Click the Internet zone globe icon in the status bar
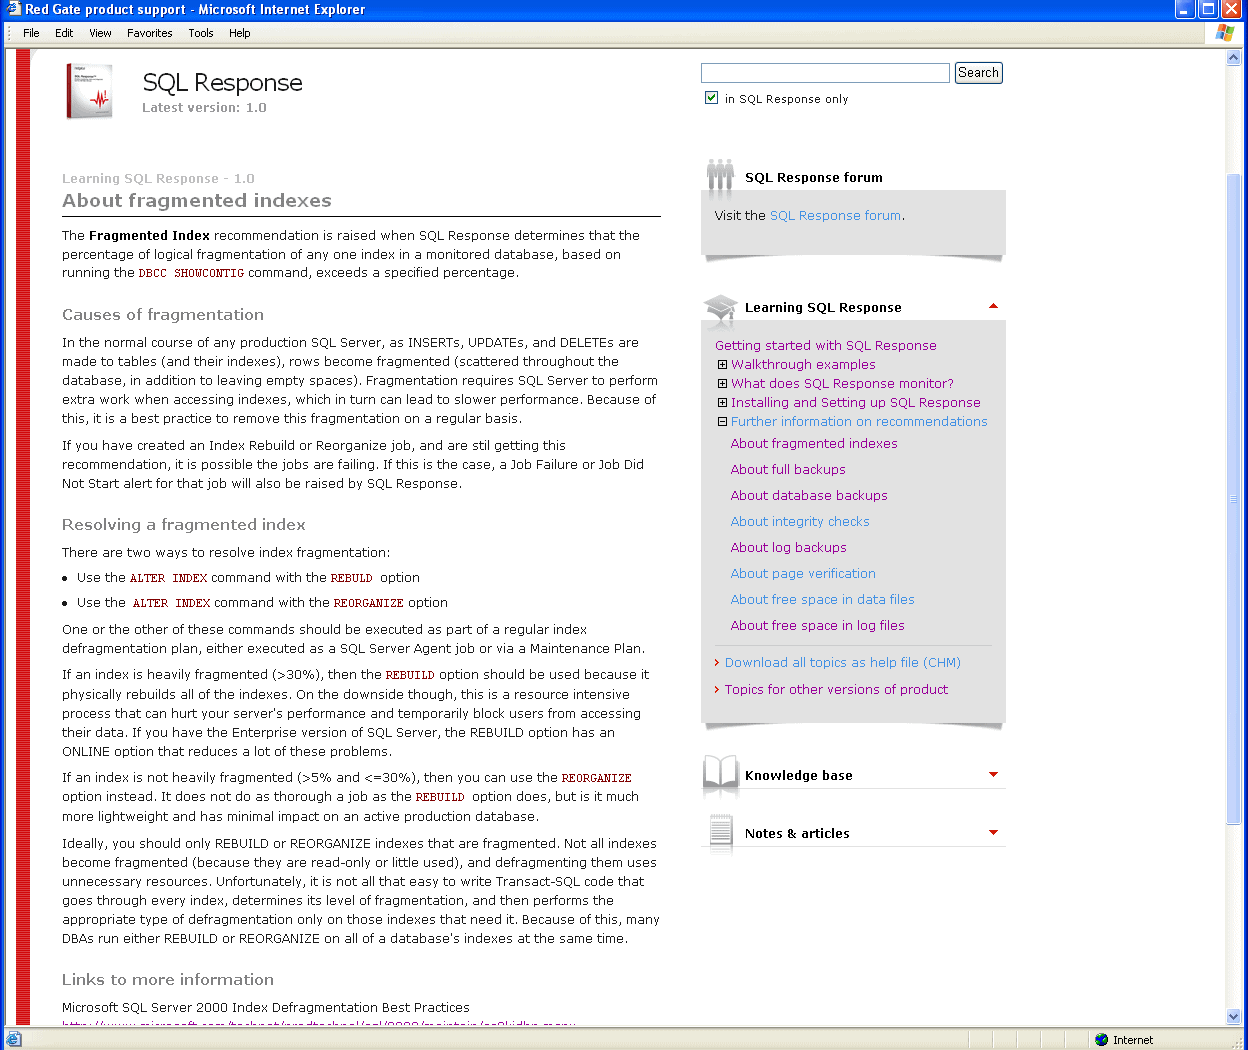Image resolution: width=1248 pixels, height=1050 pixels. click(1102, 1040)
